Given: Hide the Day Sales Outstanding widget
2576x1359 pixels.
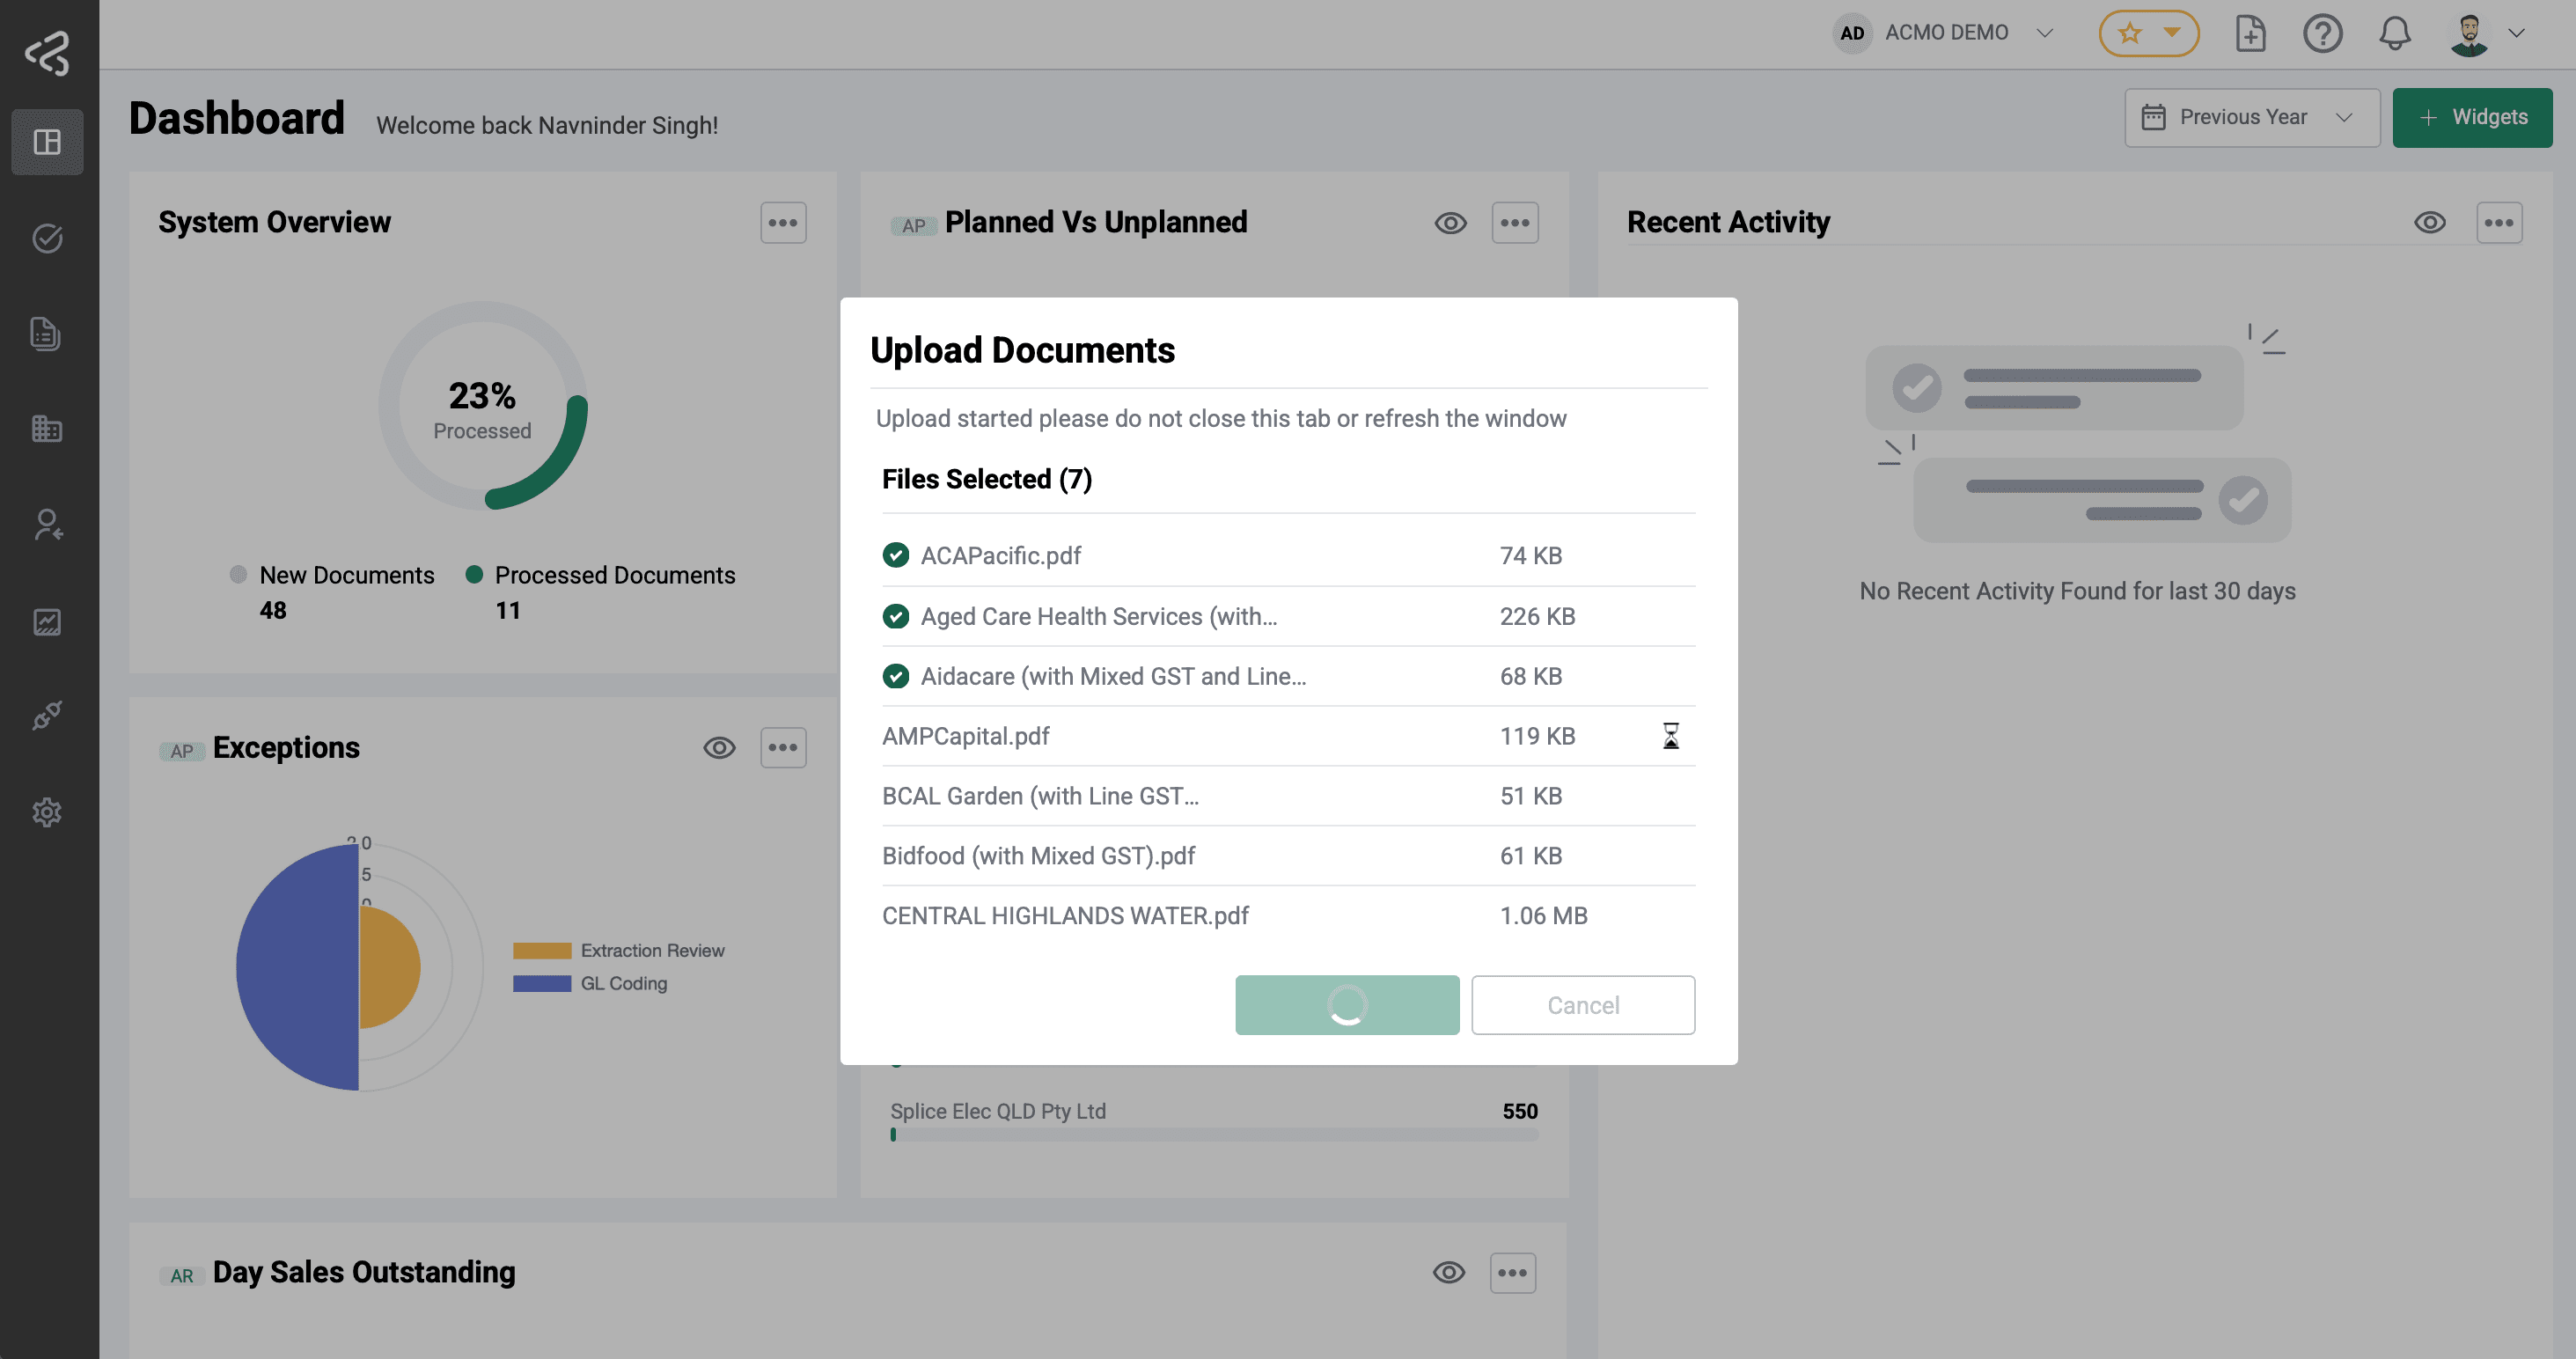Looking at the screenshot, I should (1448, 1272).
